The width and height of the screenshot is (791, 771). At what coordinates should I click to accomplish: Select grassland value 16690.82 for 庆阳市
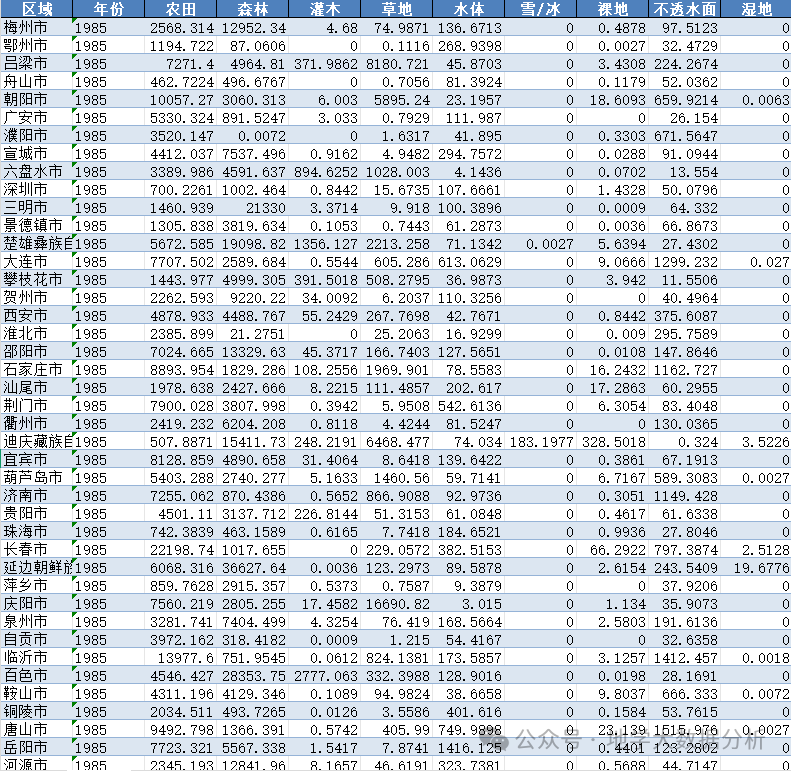tap(397, 604)
